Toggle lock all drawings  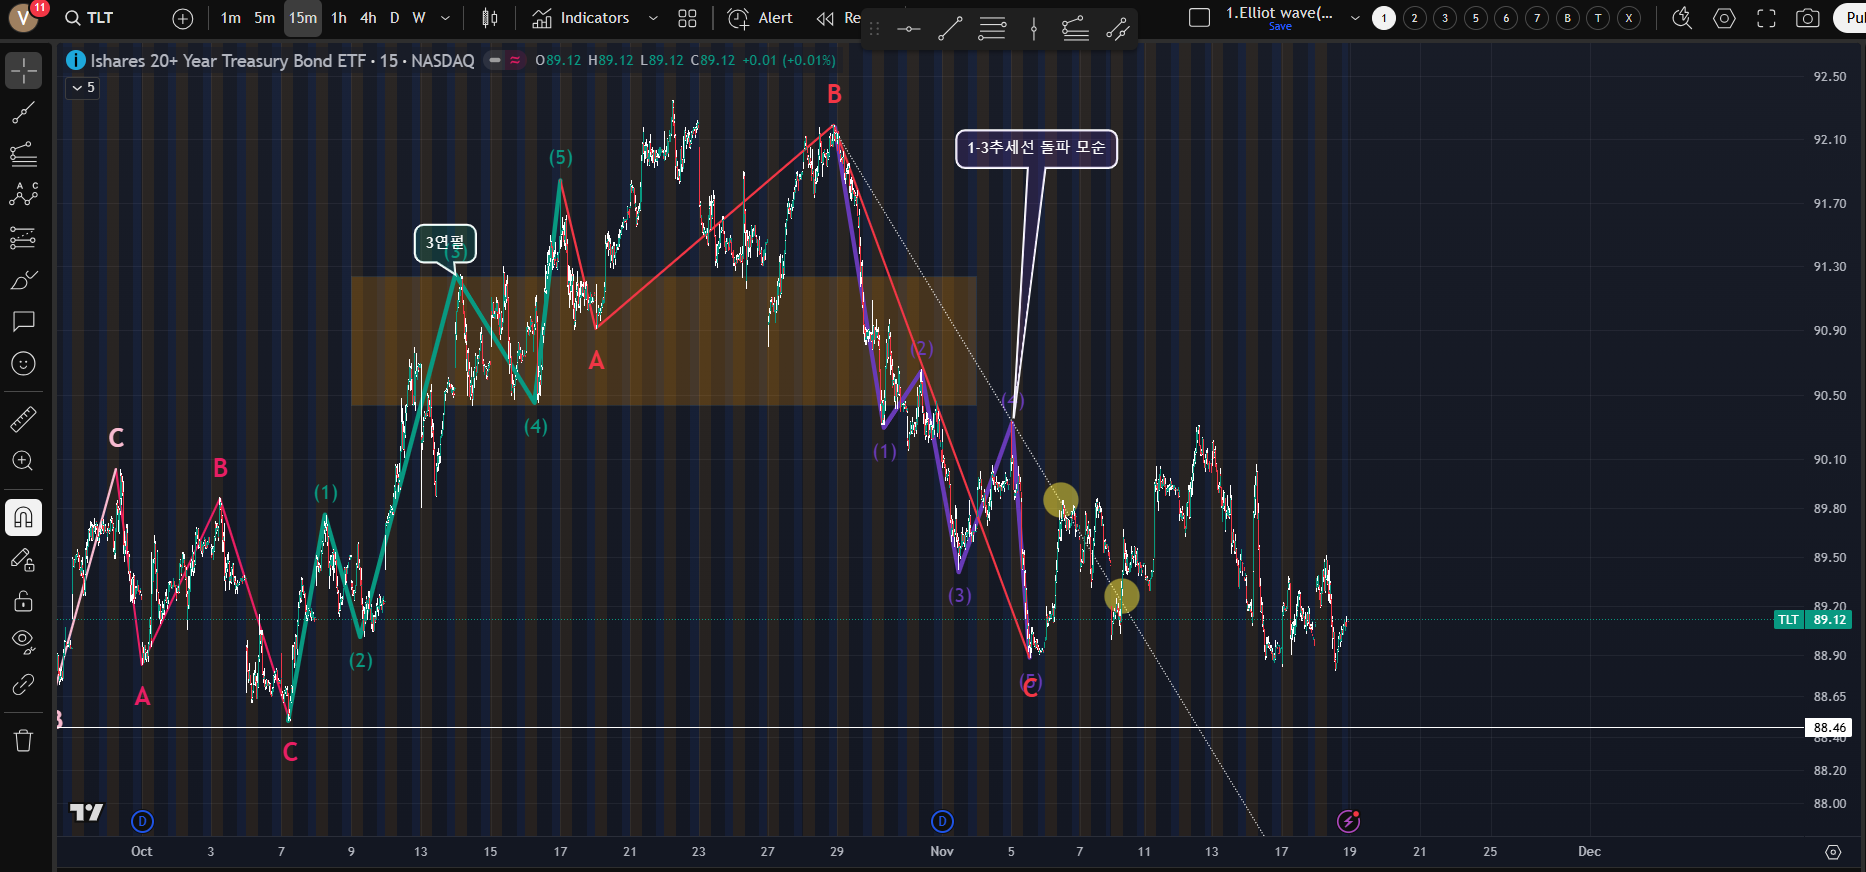click(x=23, y=601)
